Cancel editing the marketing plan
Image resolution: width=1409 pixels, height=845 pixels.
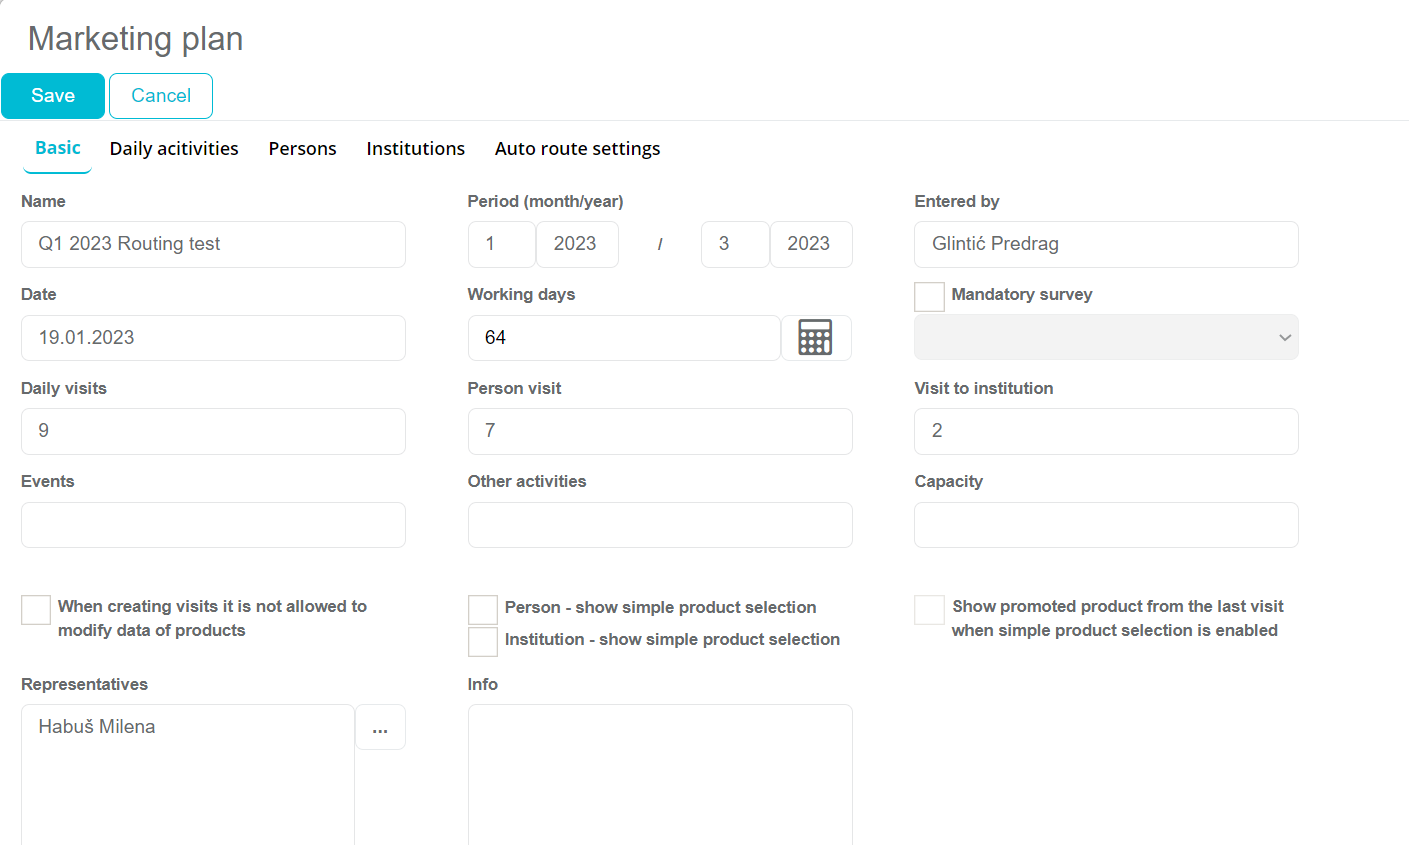[161, 96]
